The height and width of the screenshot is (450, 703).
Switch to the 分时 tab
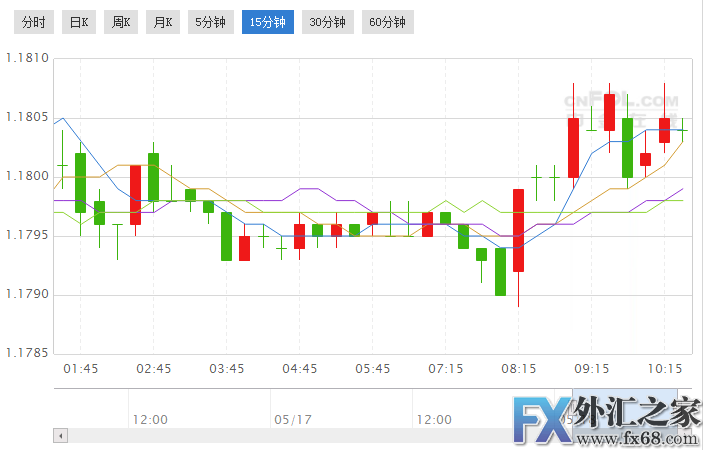click(x=33, y=22)
